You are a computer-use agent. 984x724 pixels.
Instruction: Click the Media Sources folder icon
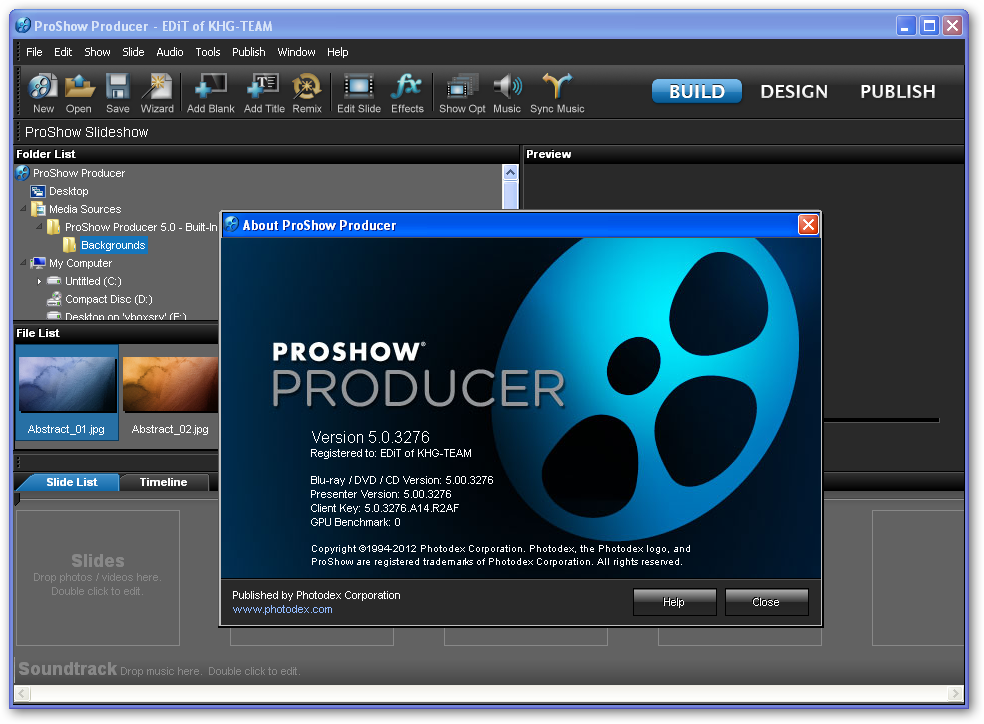[38, 209]
